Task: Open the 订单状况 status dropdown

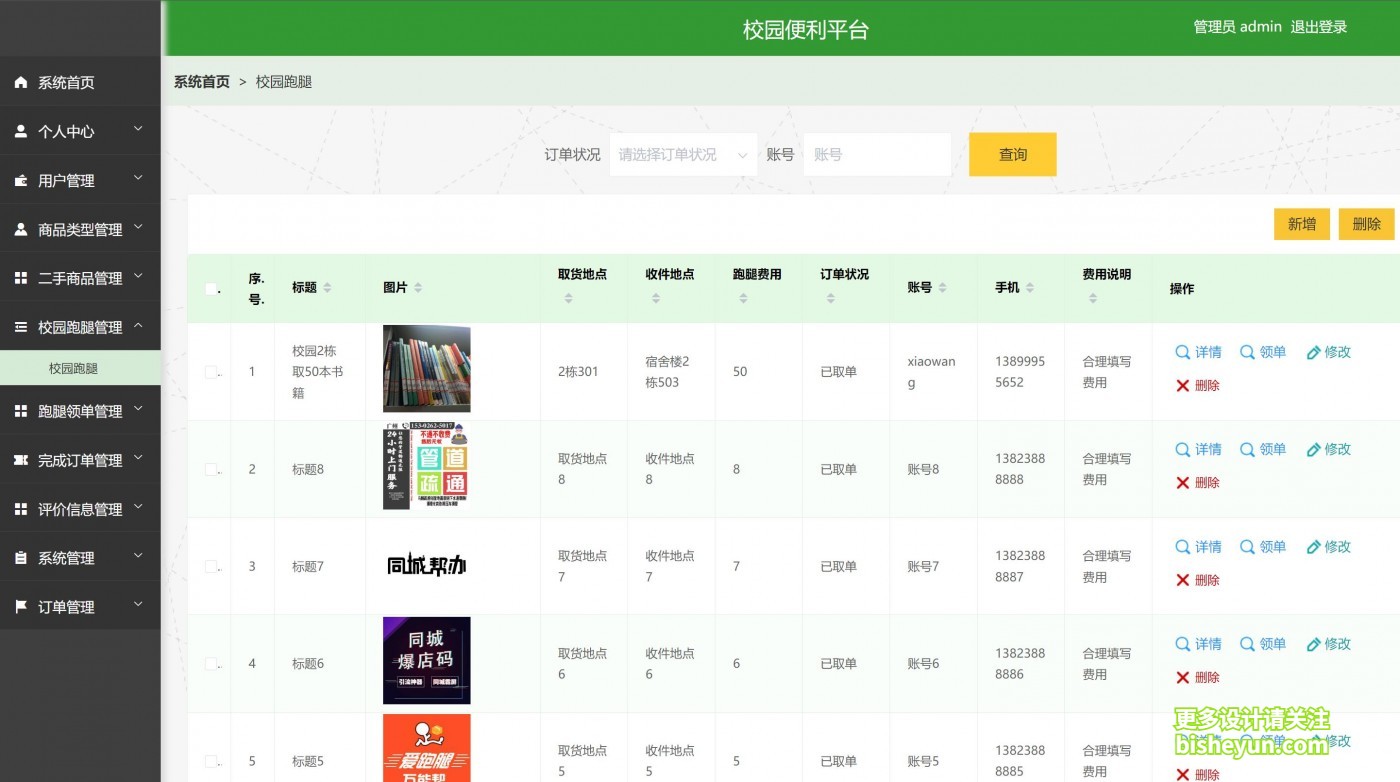Action: click(x=683, y=155)
